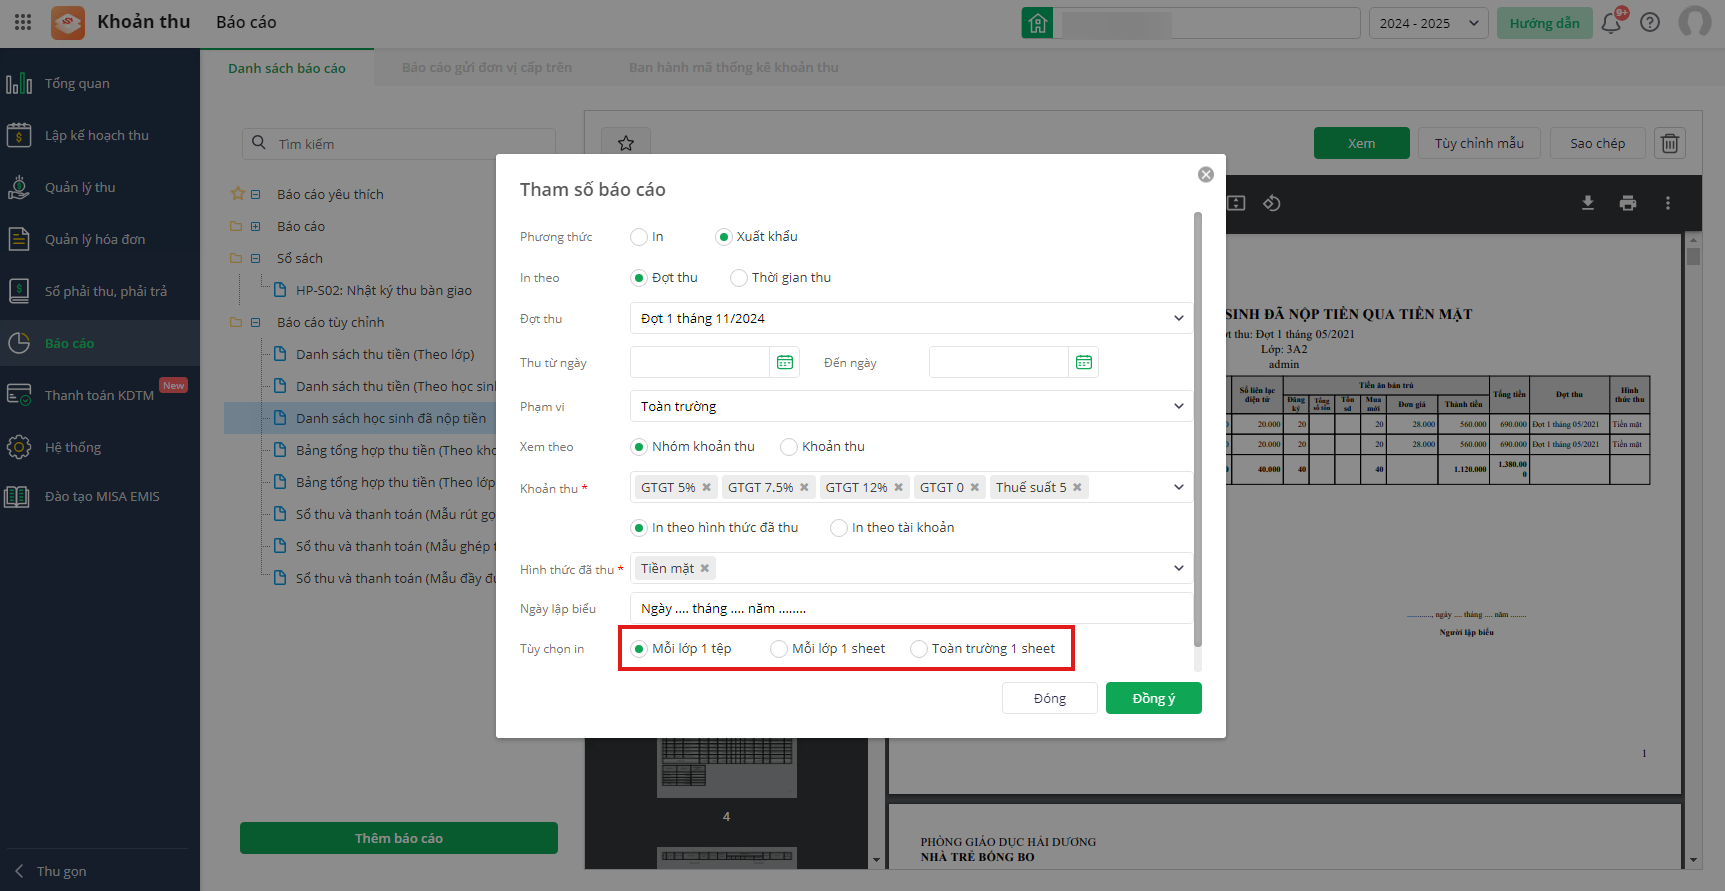Choose the Khoản thu view radio button
The image size is (1725, 891).
click(789, 447)
